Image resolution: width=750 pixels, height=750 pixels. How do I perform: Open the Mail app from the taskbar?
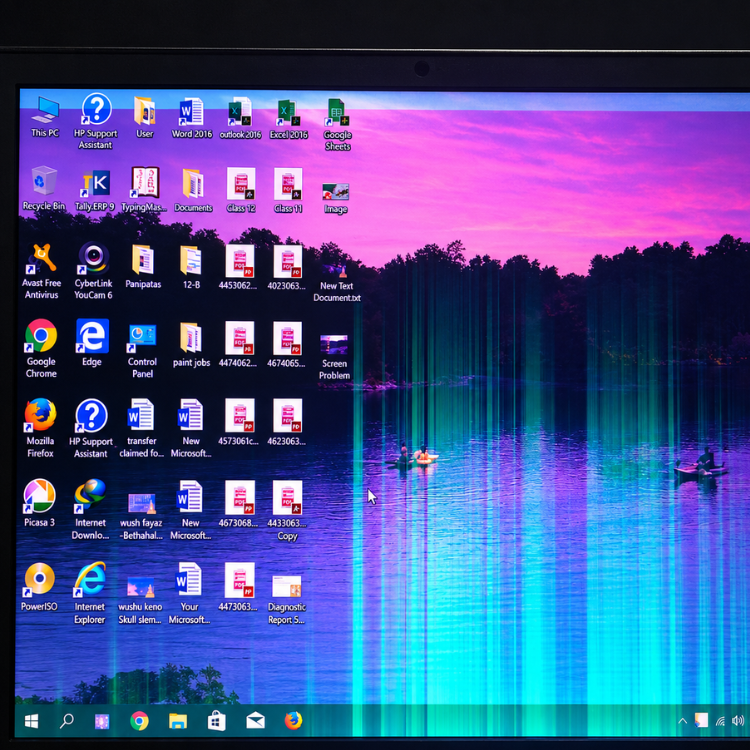tap(255, 720)
